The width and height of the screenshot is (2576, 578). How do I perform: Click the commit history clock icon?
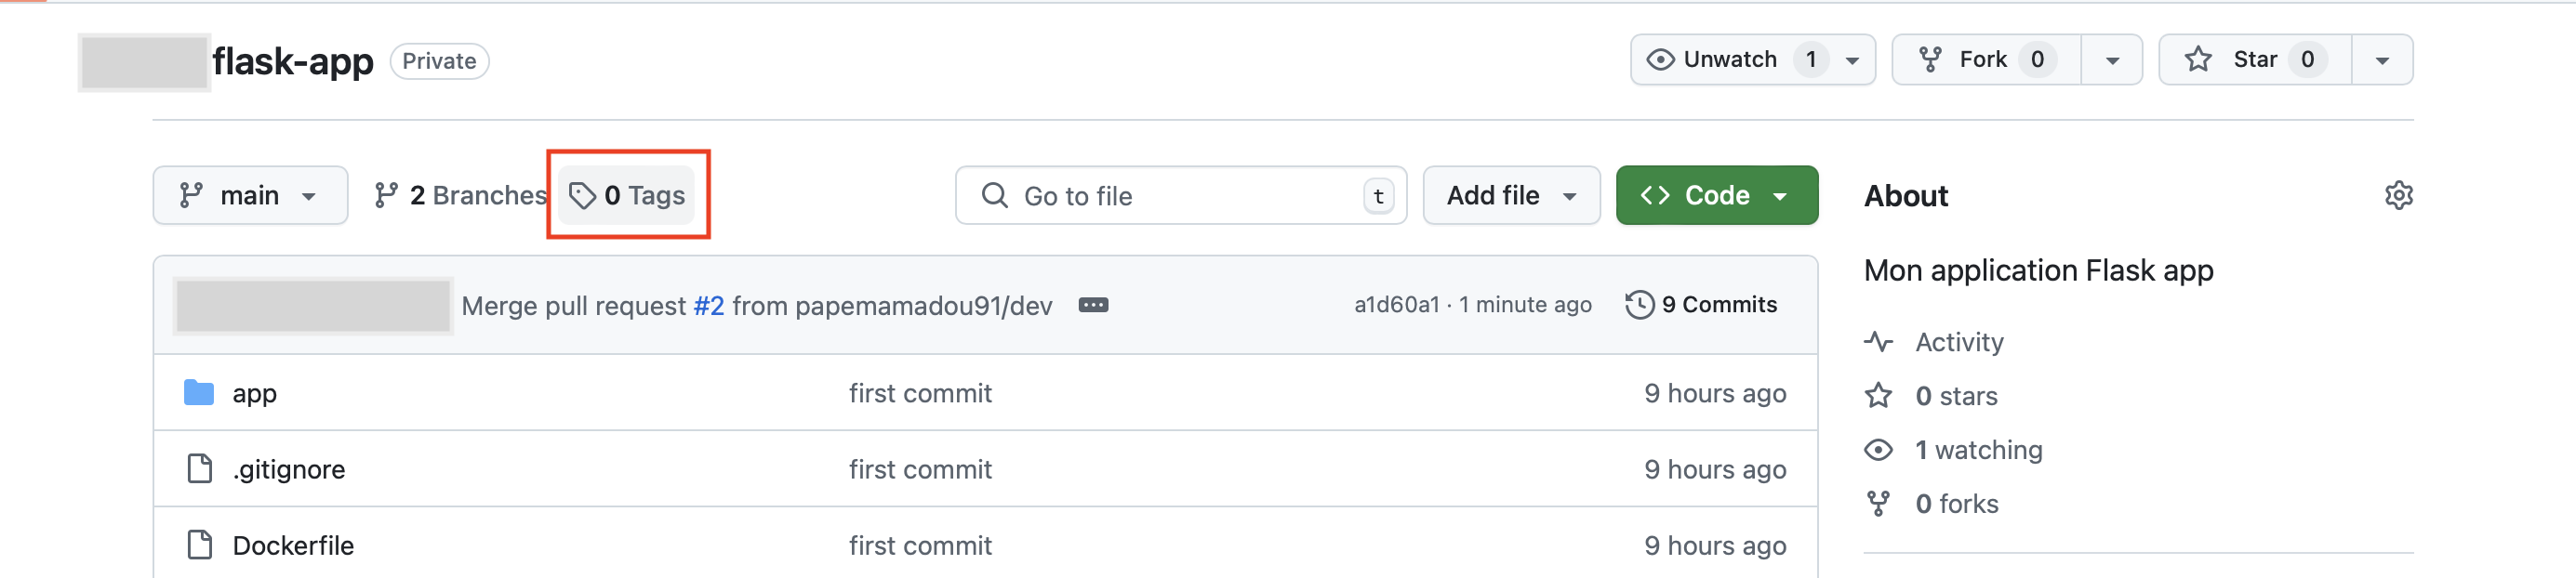click(1639, 305)
